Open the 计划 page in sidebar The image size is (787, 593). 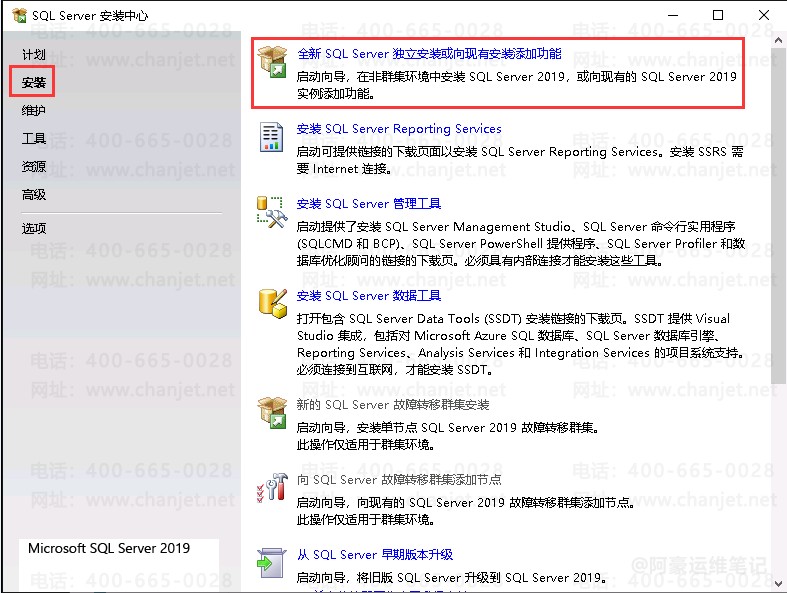[x=34, y=54]
